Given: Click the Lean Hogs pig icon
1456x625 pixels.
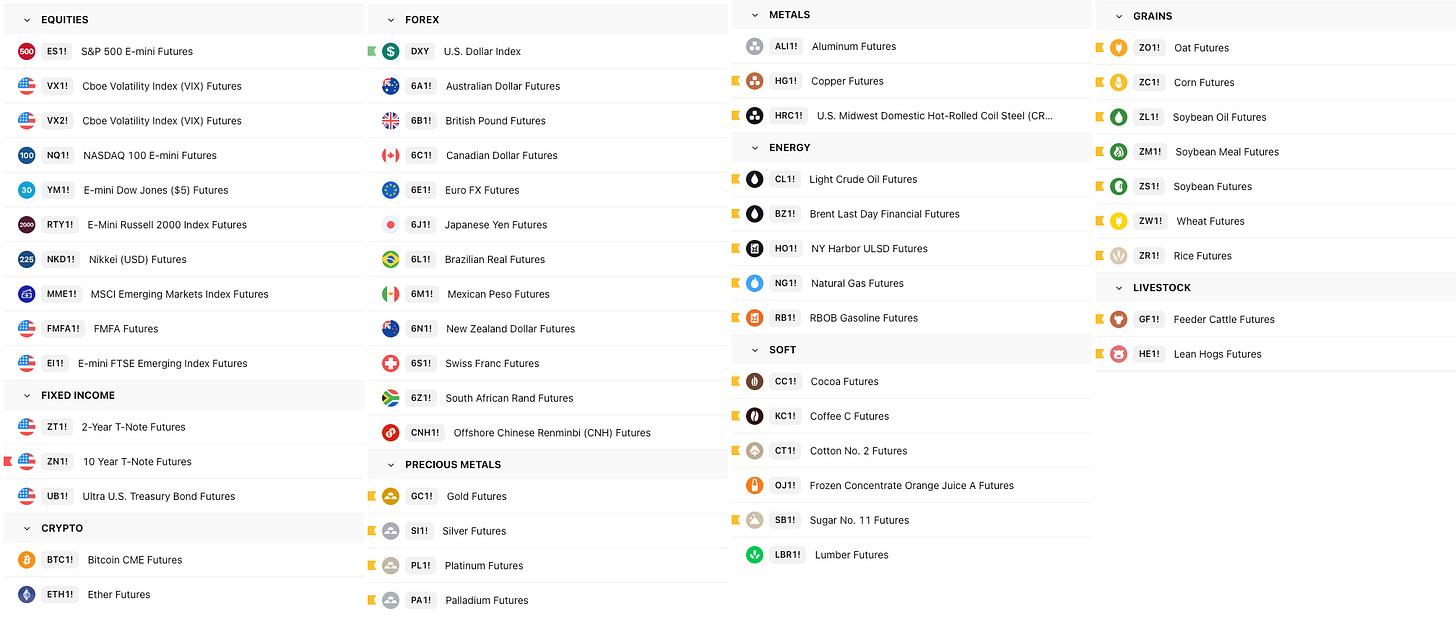Looking at the screenshot, I should point(1119,353).
